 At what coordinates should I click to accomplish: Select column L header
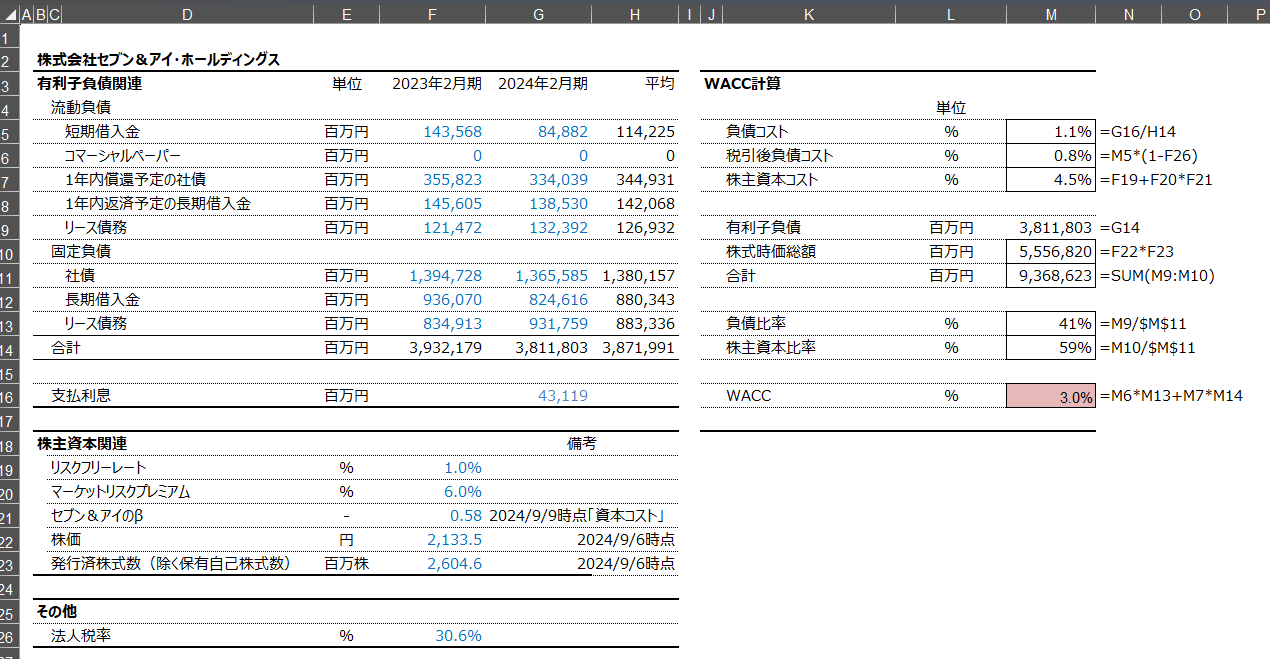point(951,14)
